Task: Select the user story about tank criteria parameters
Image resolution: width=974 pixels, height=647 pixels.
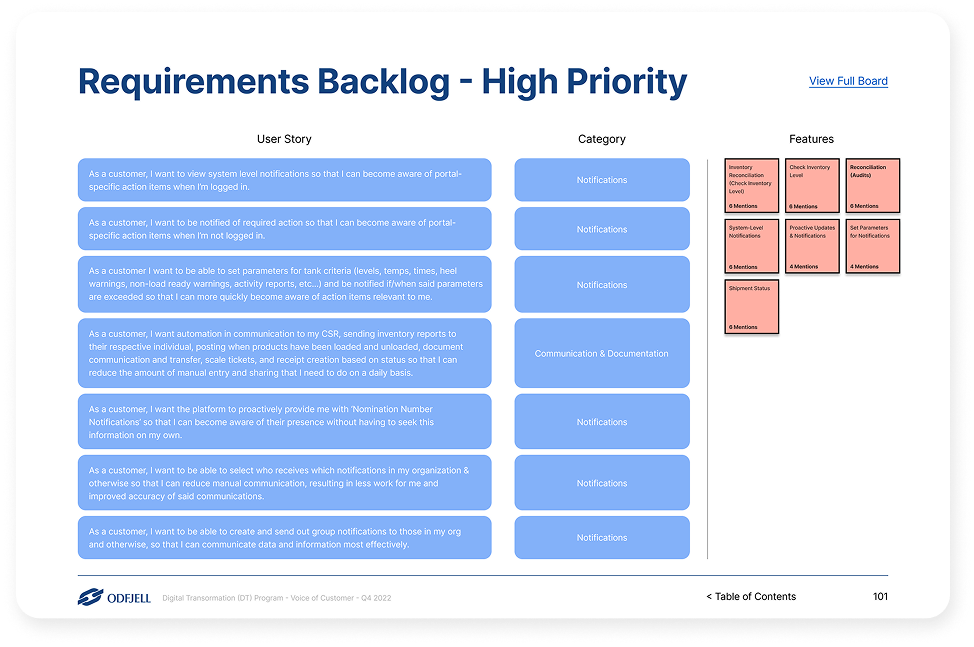Action: coord(284,284)
